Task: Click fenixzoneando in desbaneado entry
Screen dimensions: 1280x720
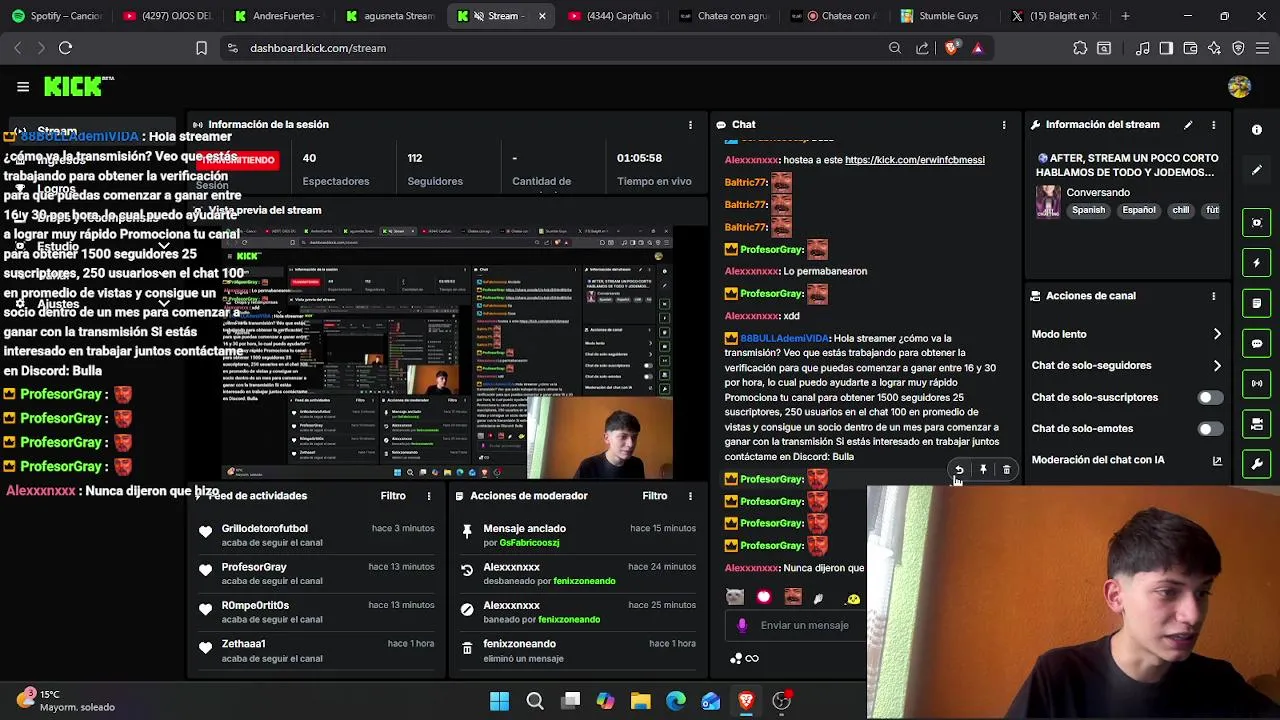Action: (584, 581)
